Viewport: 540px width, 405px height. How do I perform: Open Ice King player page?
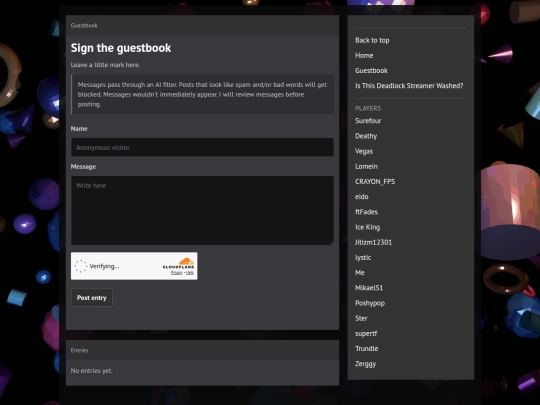coord(367,227)
